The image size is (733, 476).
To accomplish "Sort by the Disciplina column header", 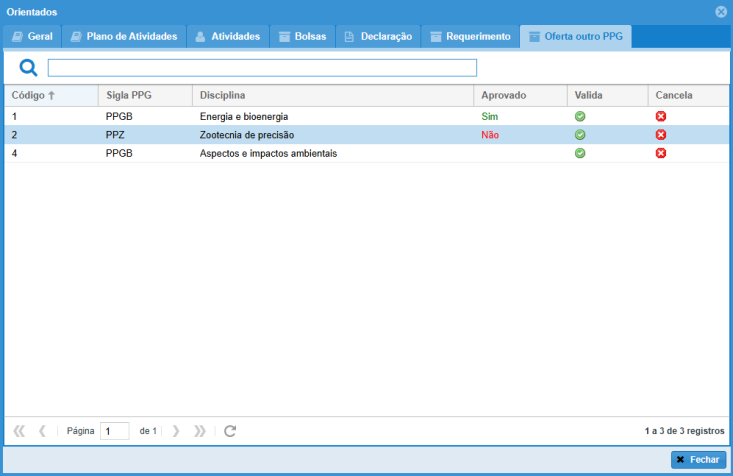I will coord(222,95).
